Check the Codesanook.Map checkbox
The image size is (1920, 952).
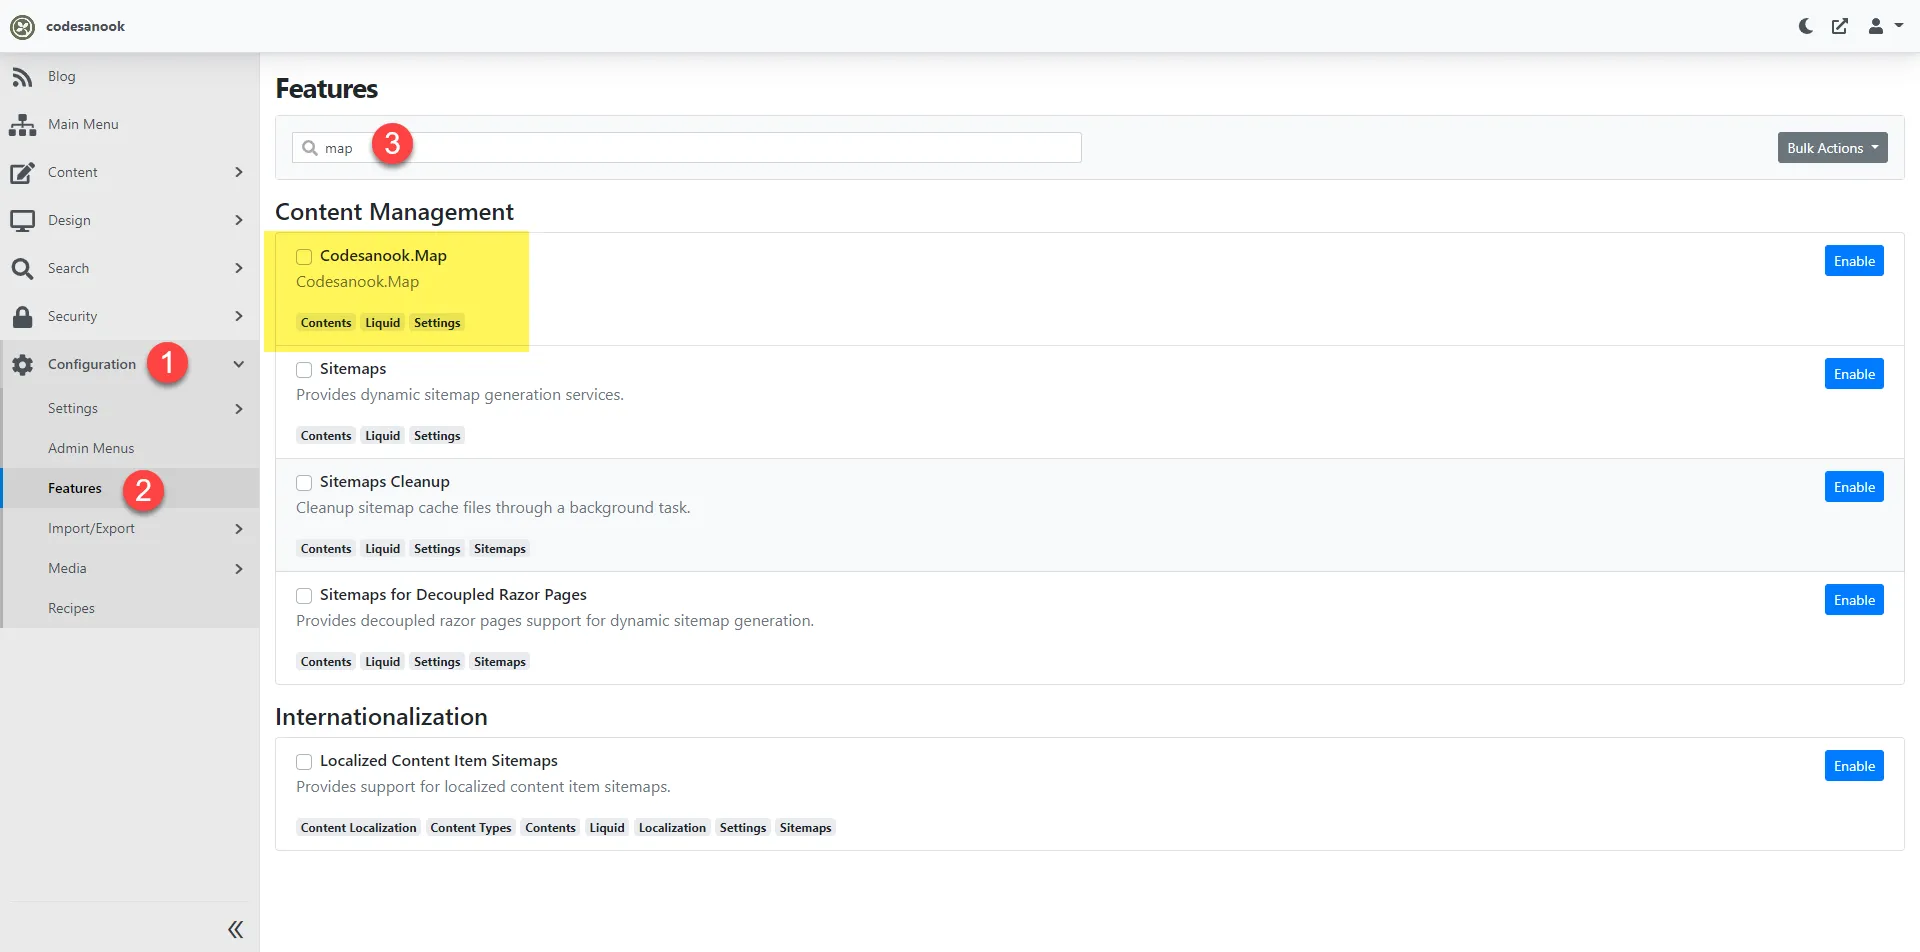pyautogui.click(x=304, y=257)
